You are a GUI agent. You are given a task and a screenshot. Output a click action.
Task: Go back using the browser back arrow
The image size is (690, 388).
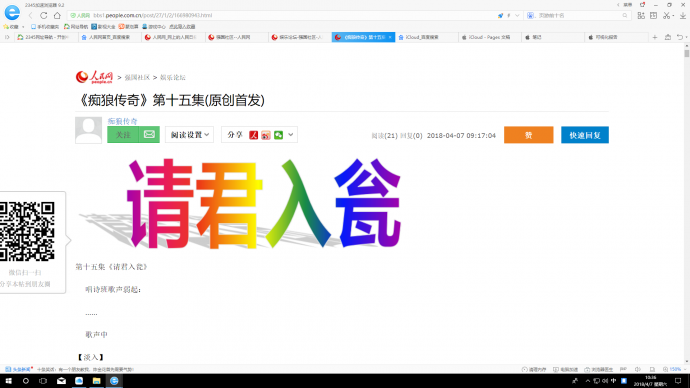[30, 15]
